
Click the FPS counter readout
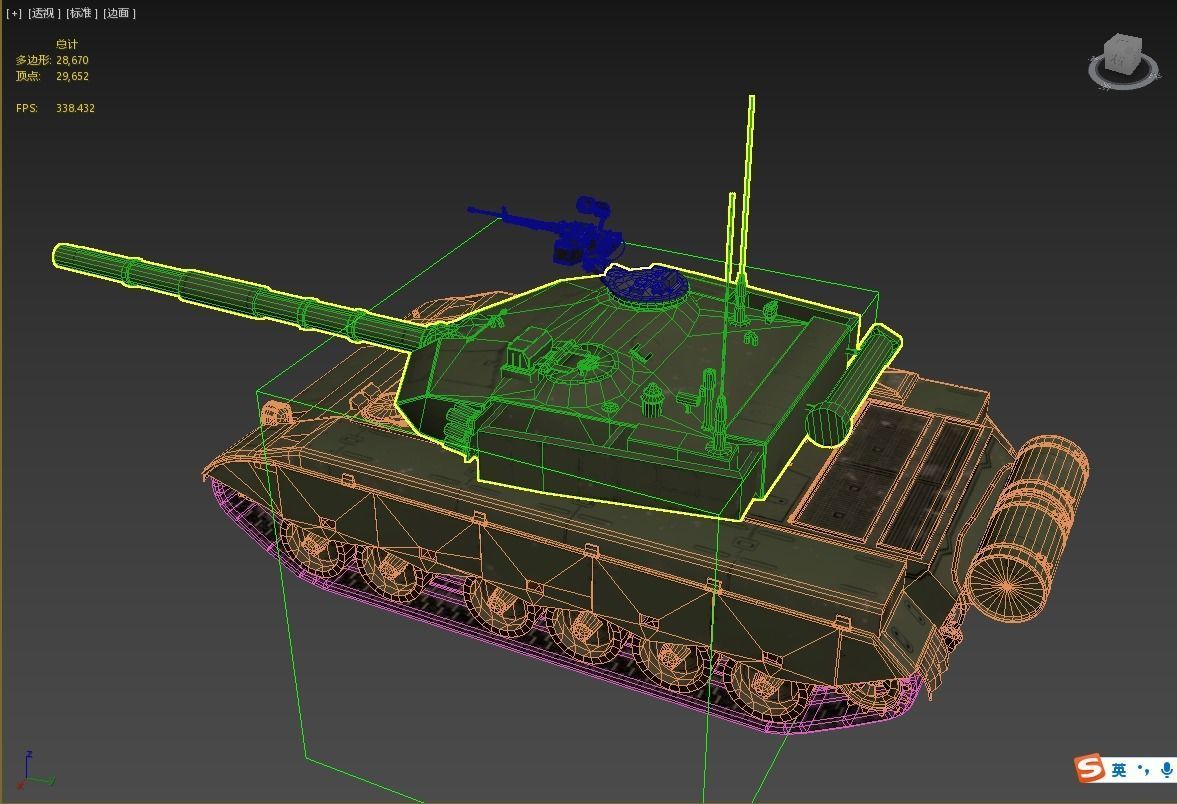tap(75, 107)
